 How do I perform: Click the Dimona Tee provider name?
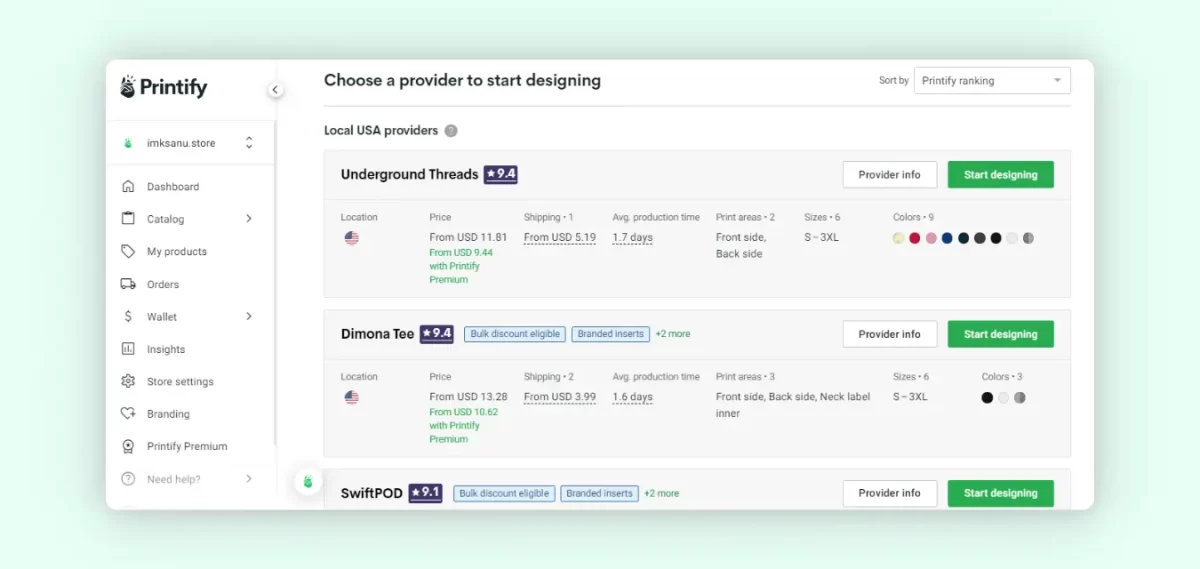(x=377, y=334)
